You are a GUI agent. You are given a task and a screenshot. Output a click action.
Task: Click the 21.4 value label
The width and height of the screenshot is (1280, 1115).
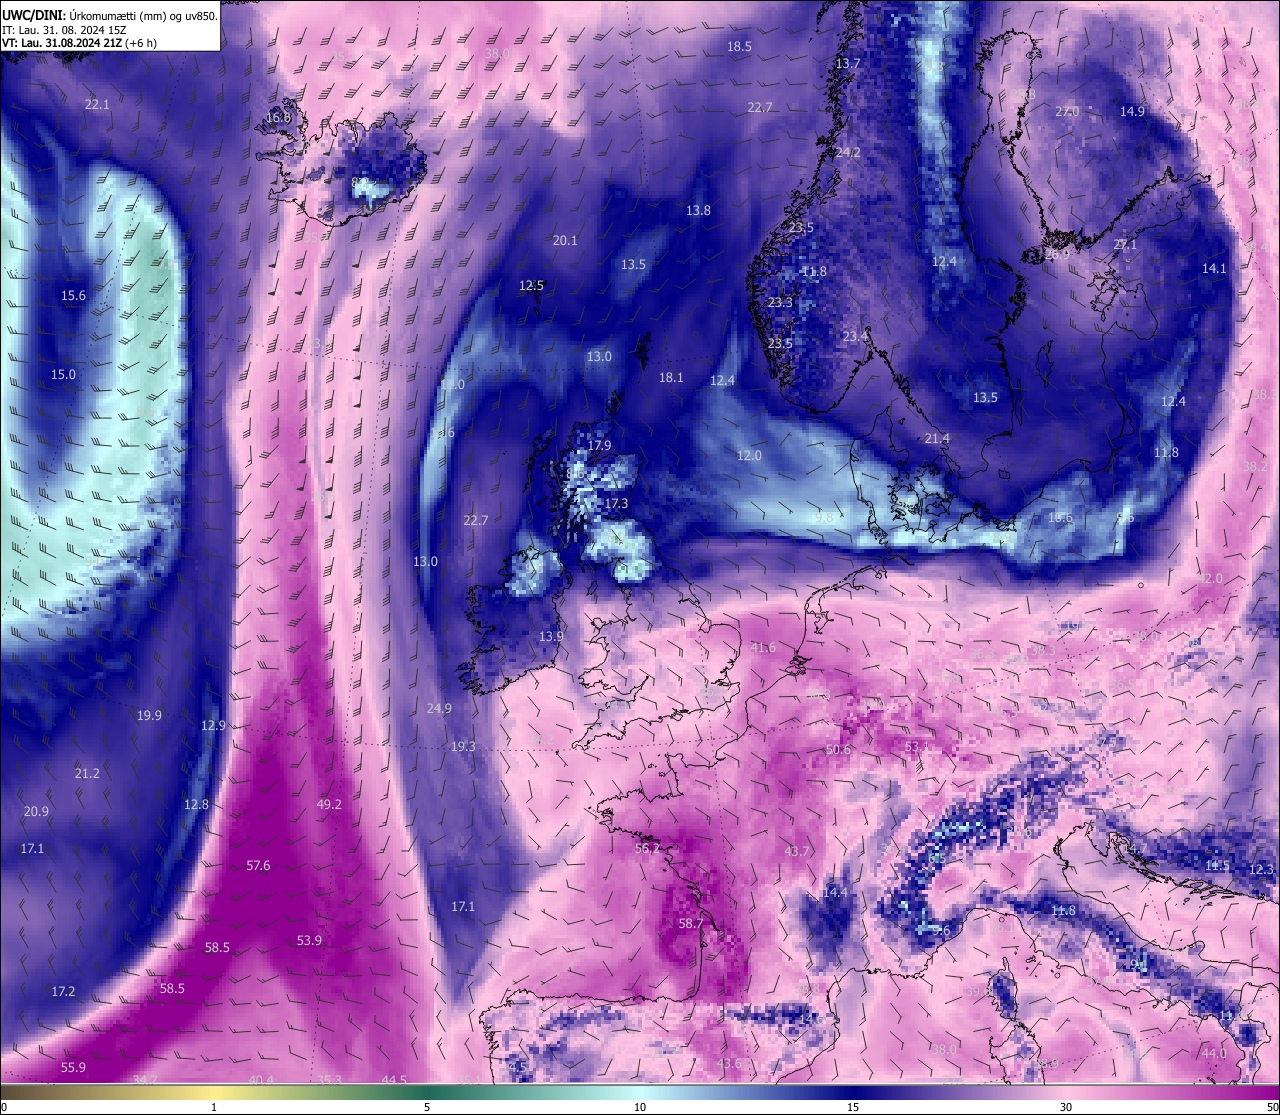(x=937, y=439)
